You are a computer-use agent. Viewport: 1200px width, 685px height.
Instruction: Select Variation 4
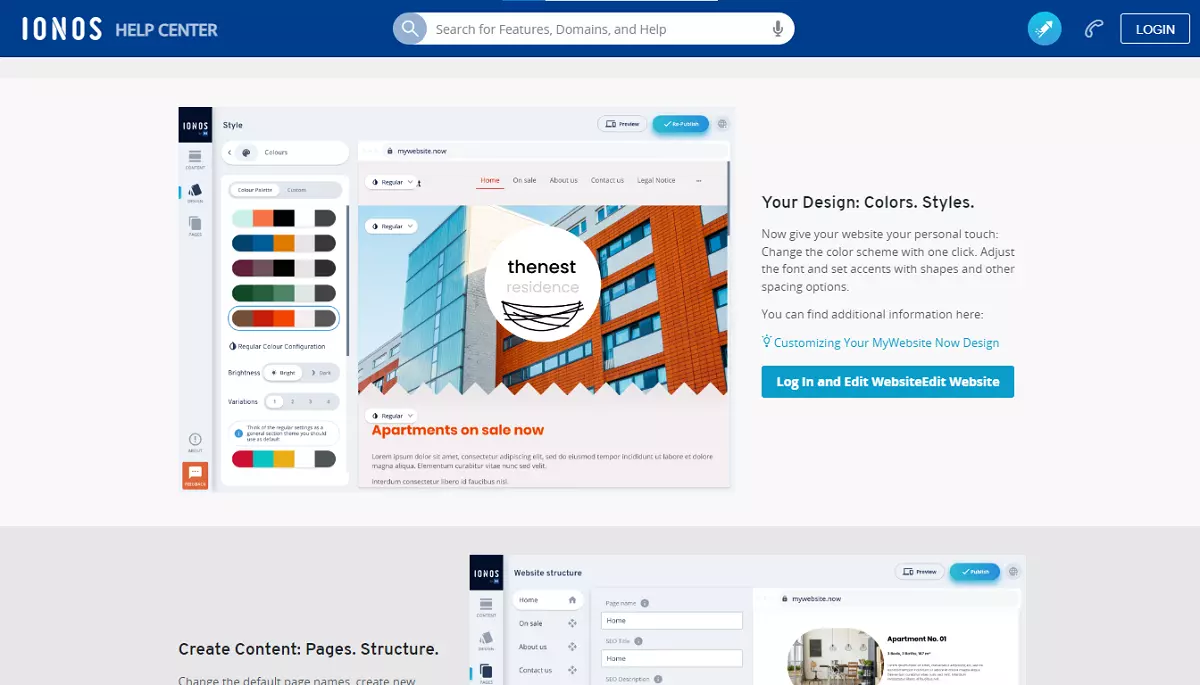(328, 401)
